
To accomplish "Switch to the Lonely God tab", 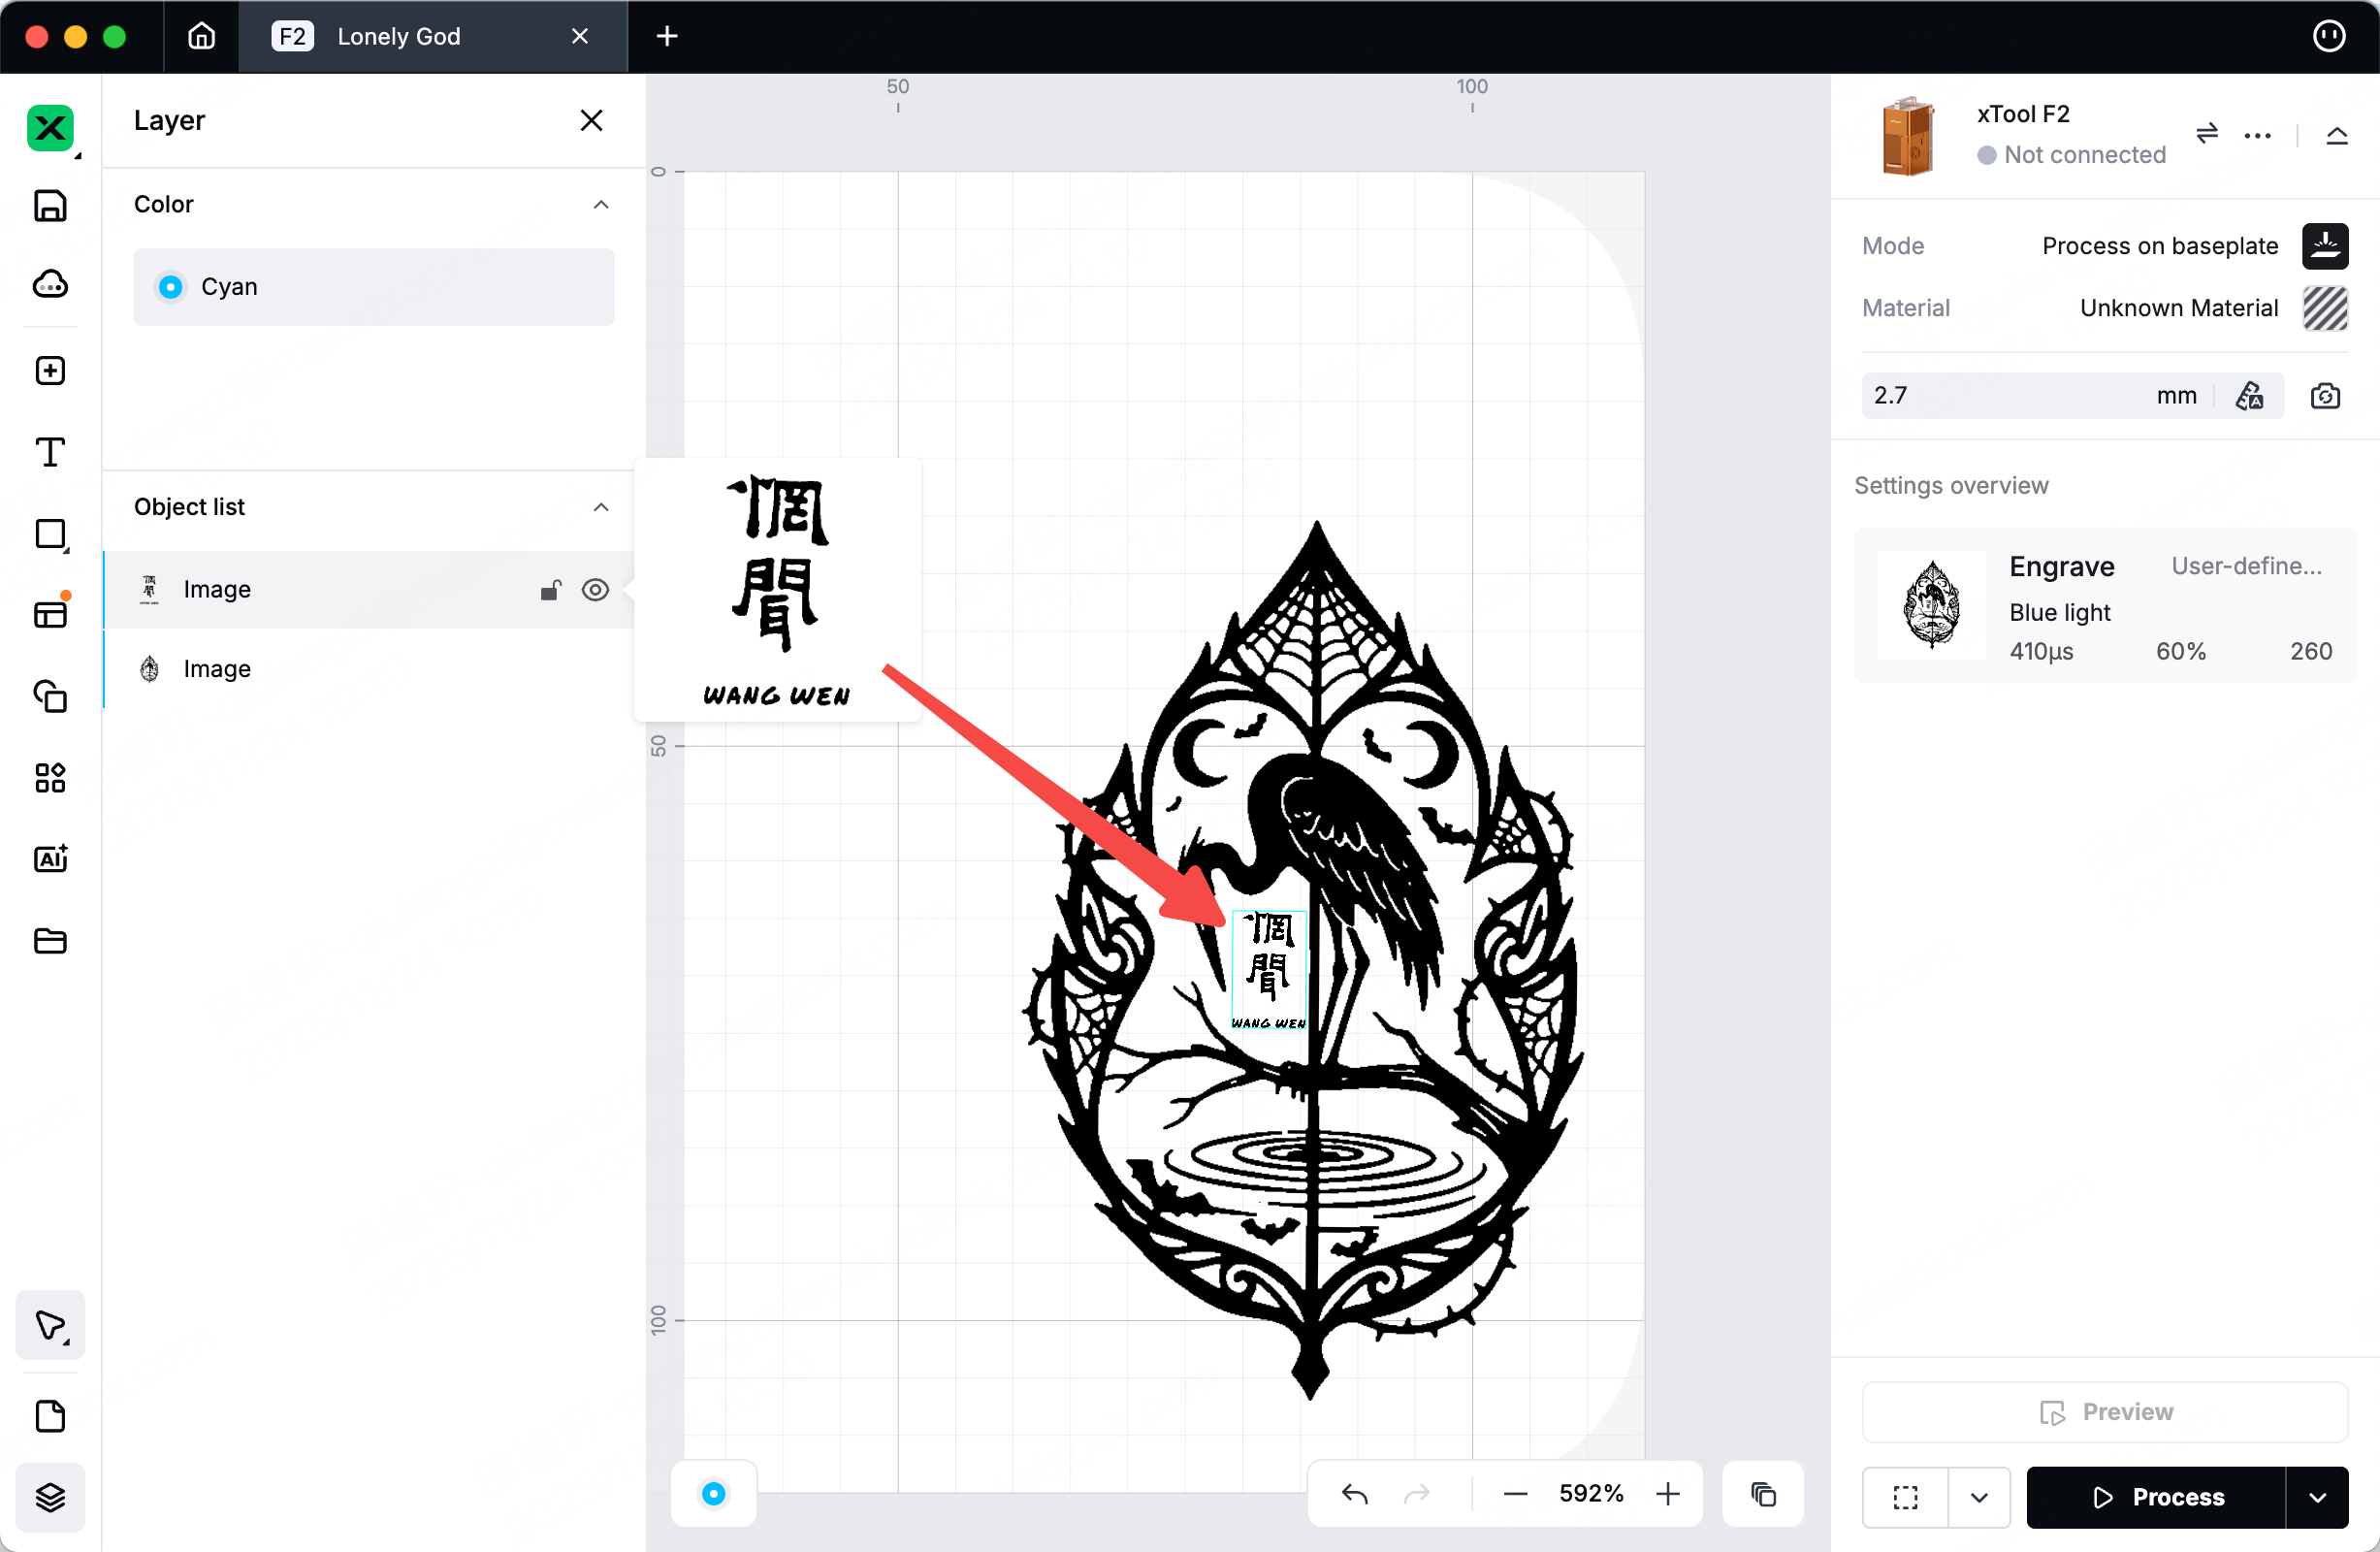I will [x=399, y=37].
